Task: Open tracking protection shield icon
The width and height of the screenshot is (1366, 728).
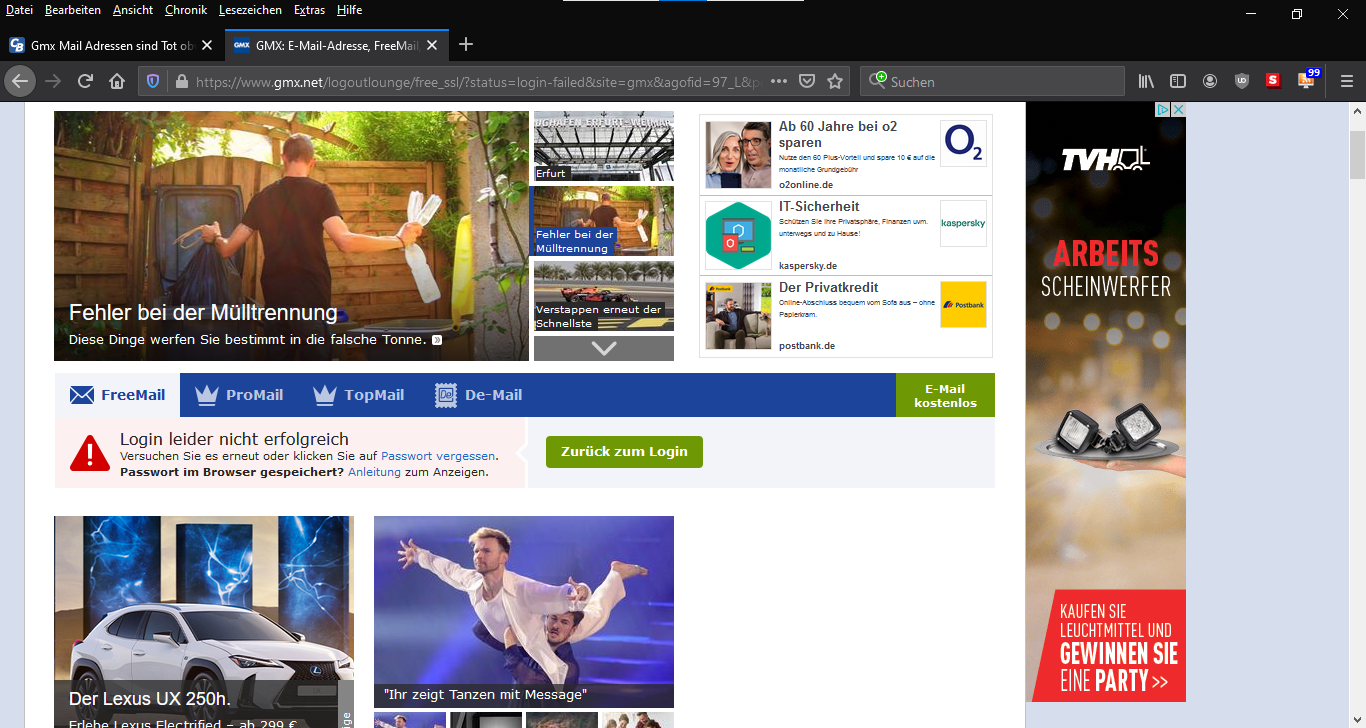Action: pos(153,81)
